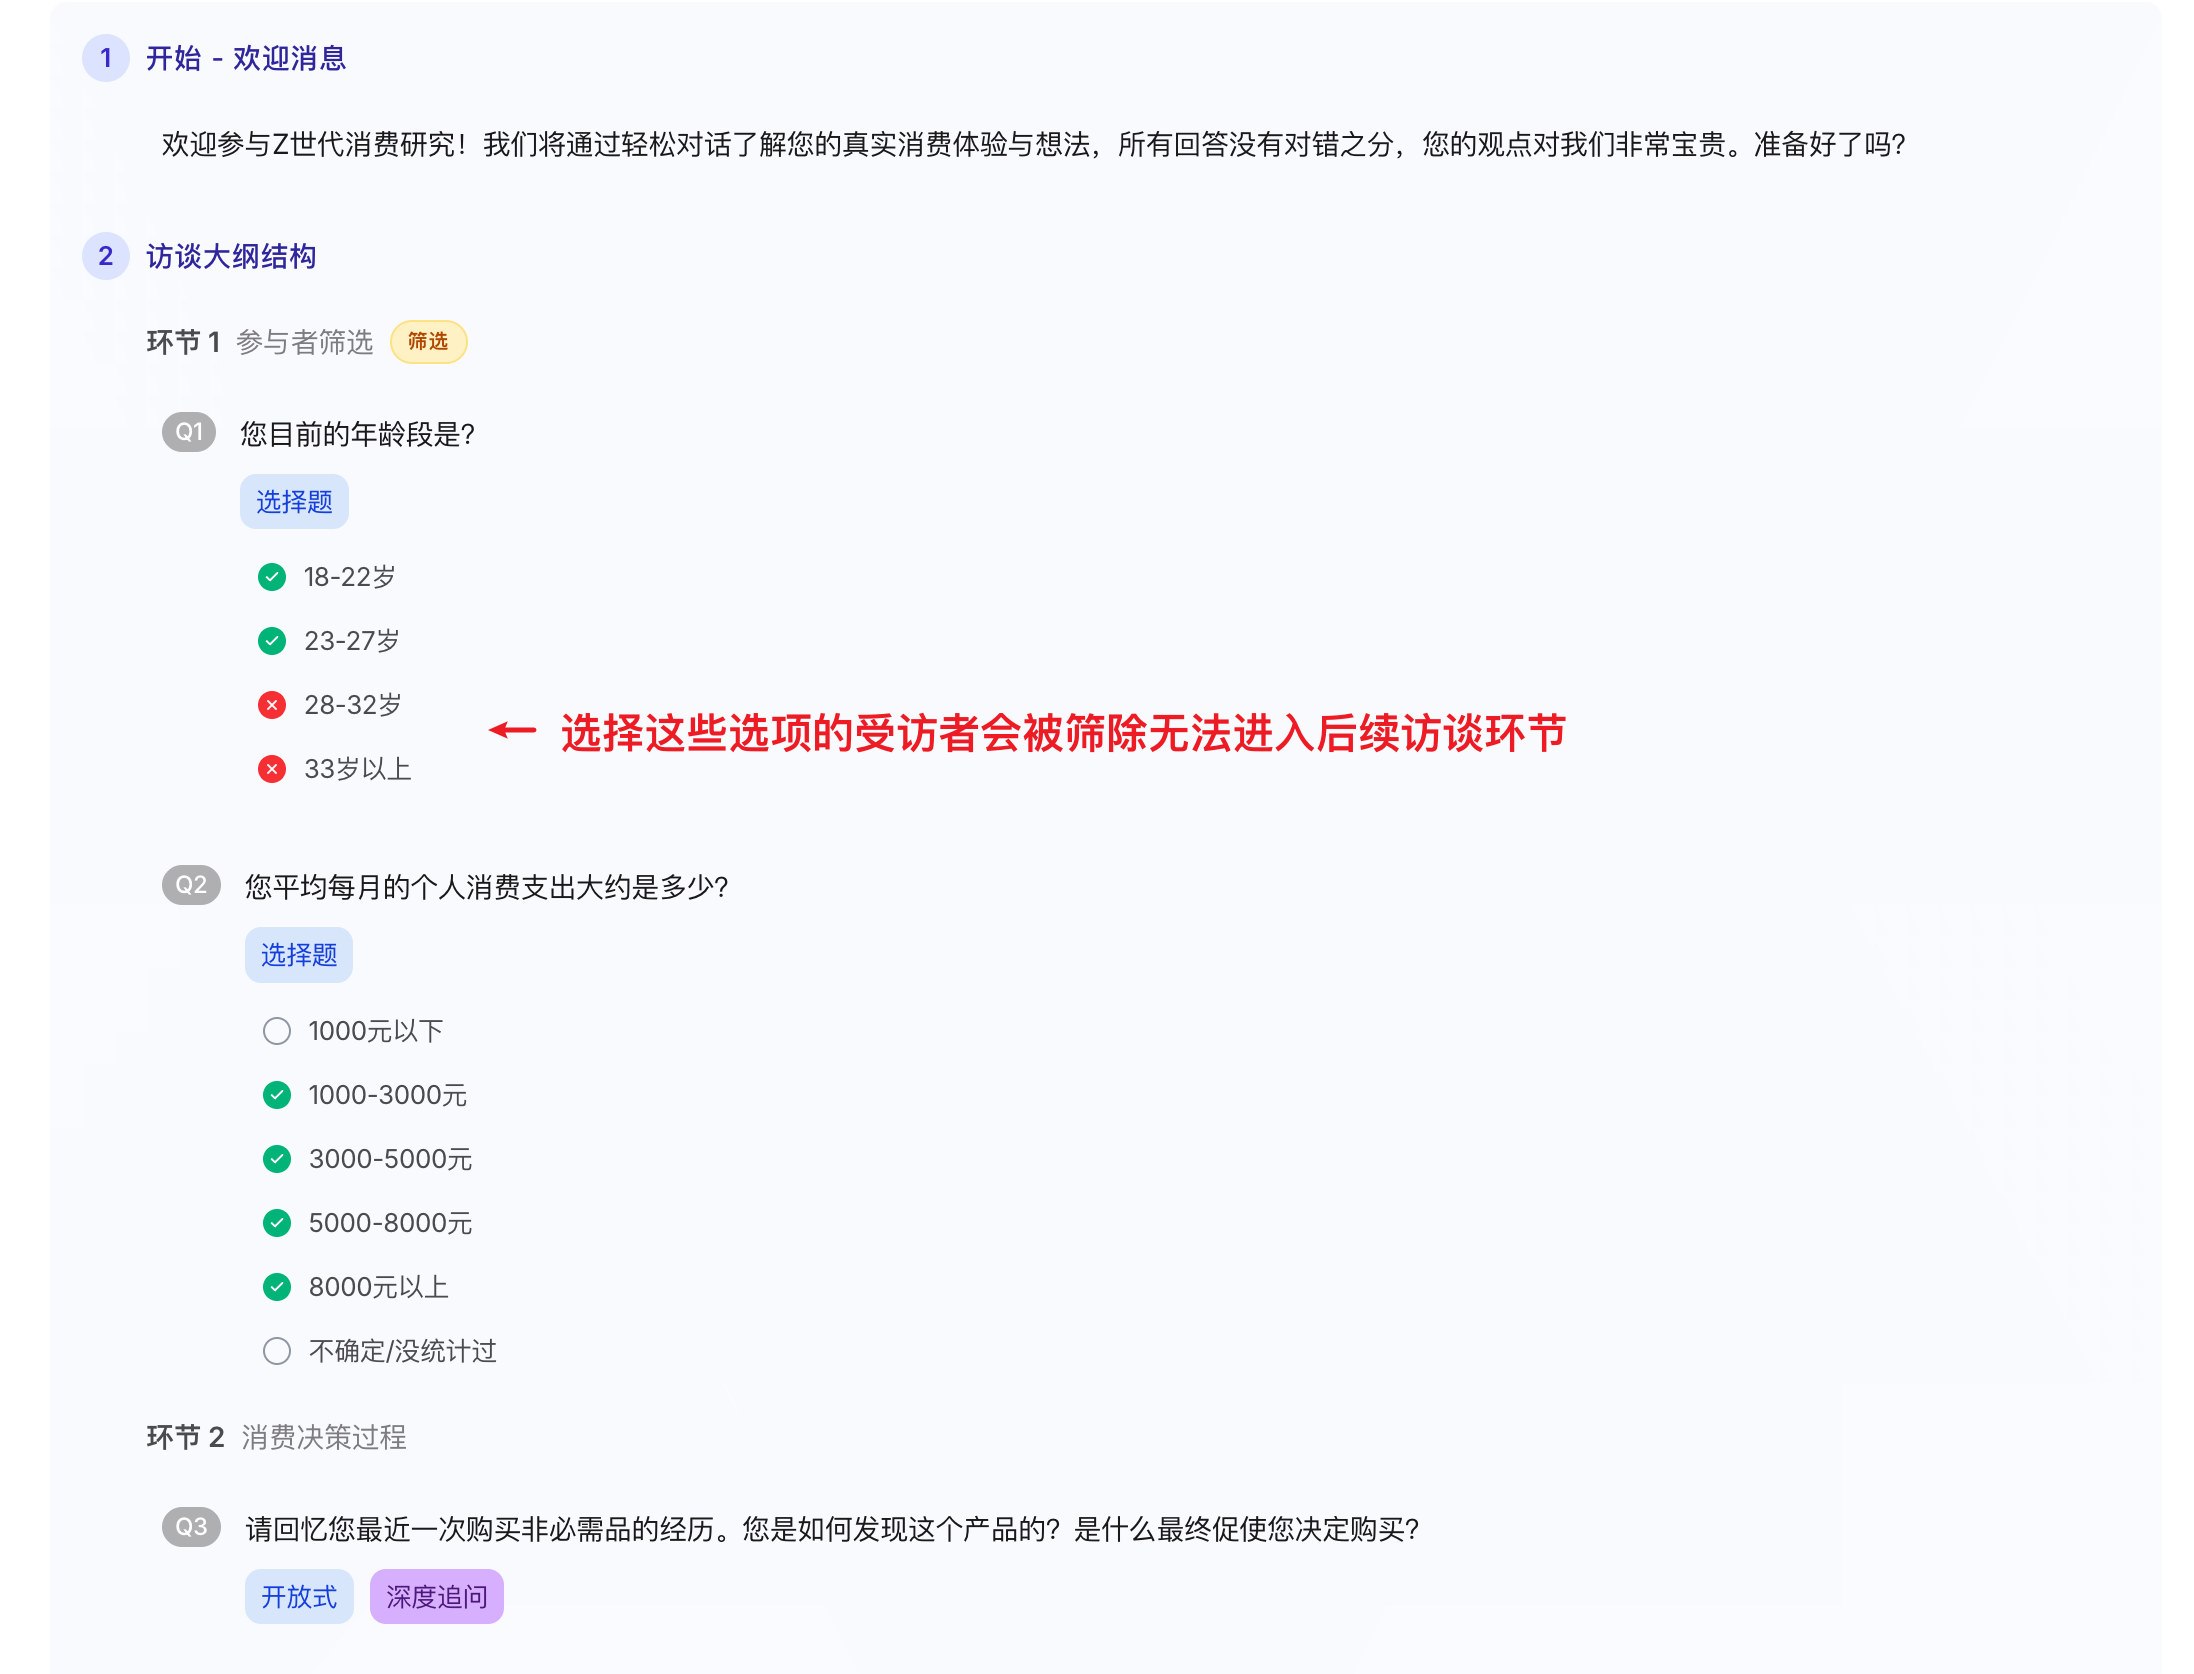
Task: Click the heading 开始 - 欢迎消息
Action: tap(246, 58)
